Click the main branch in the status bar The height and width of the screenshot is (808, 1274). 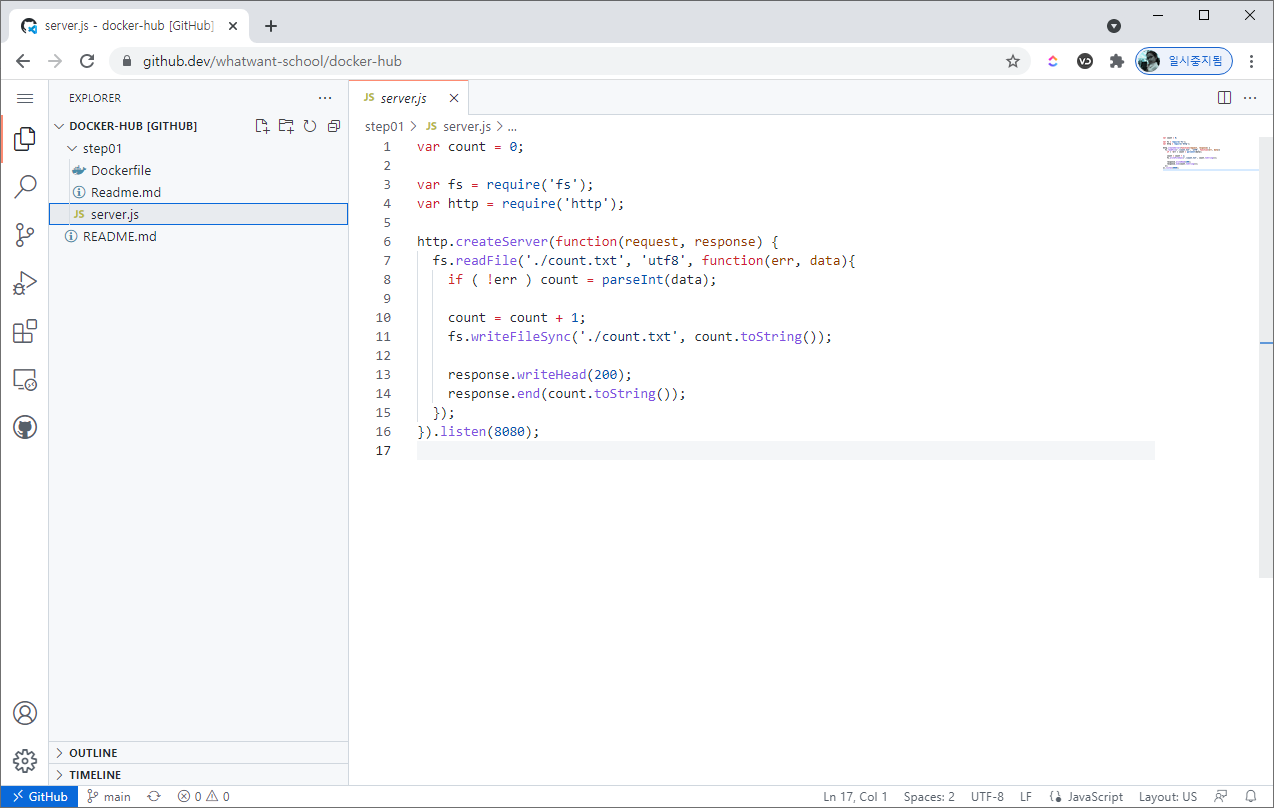(x=109, y=797)
